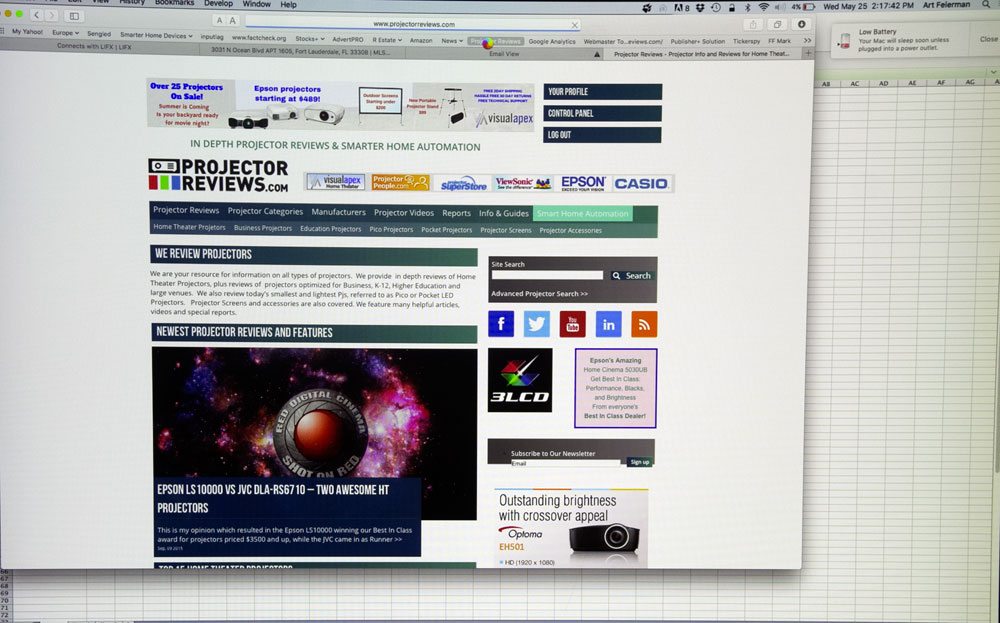Click the battery status icon
The image size is (1000, 623).
809,6
